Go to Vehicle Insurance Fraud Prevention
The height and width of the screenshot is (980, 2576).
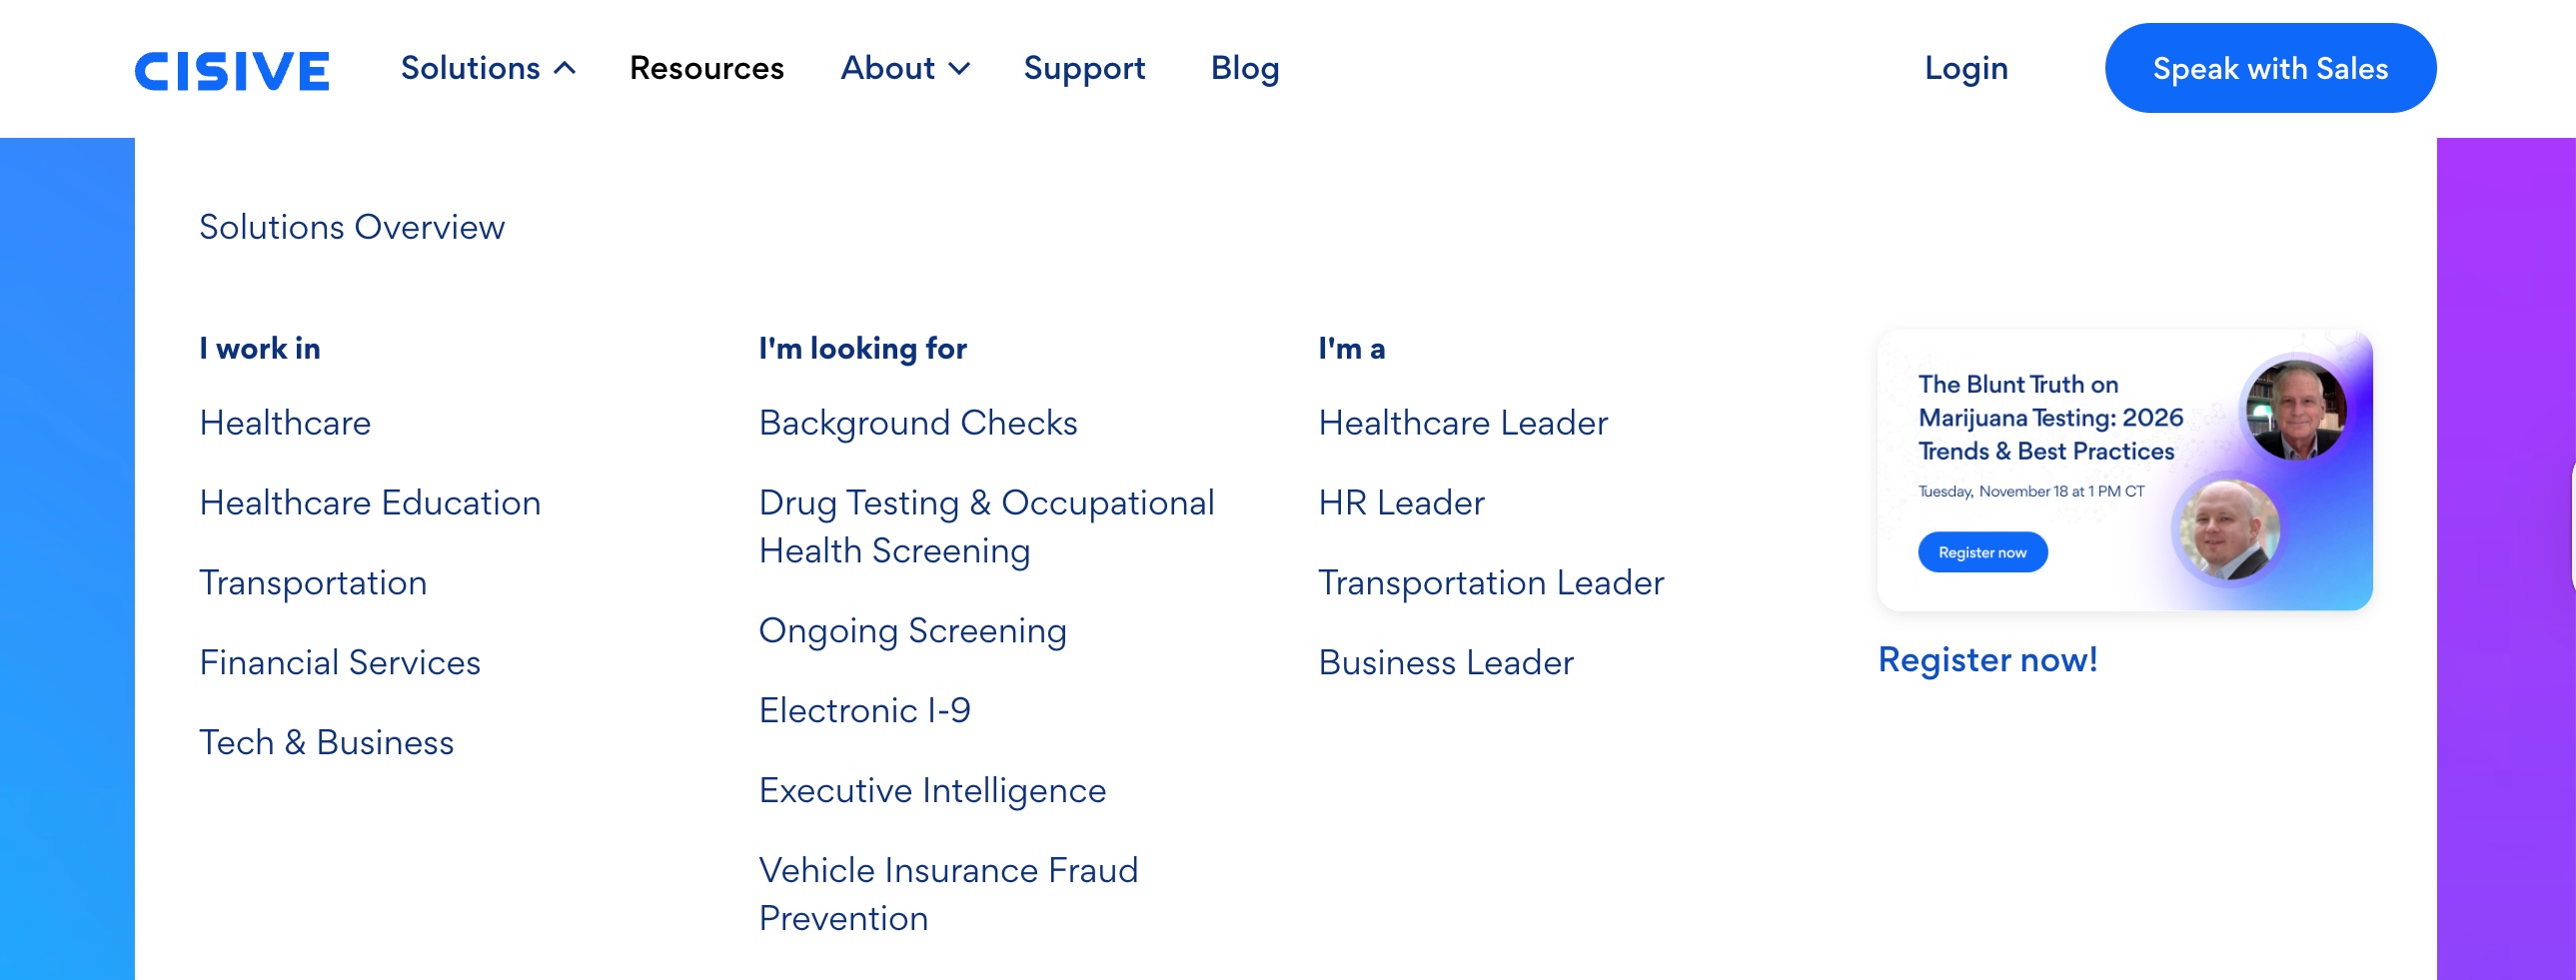point(948,894)
